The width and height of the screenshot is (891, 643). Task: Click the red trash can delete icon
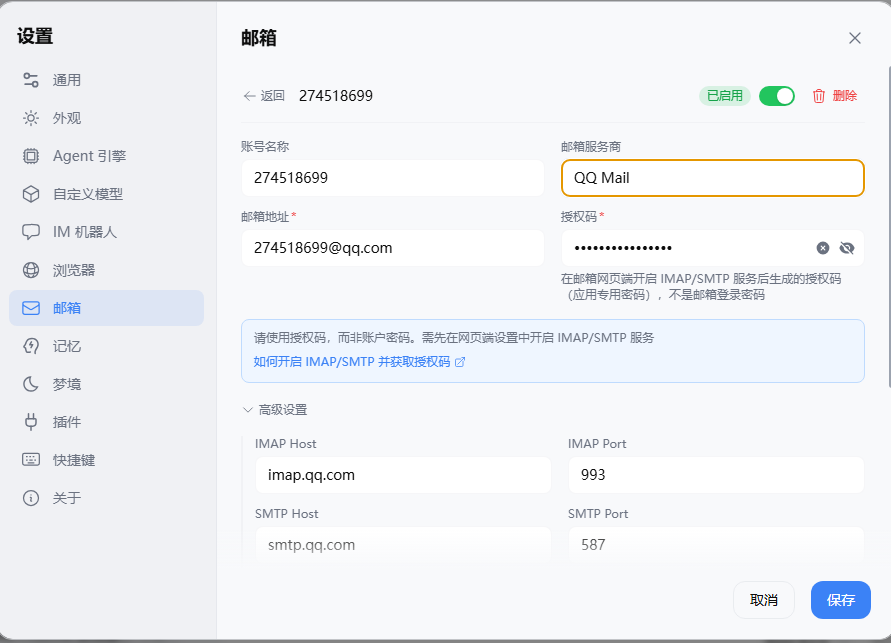point(818,96)
